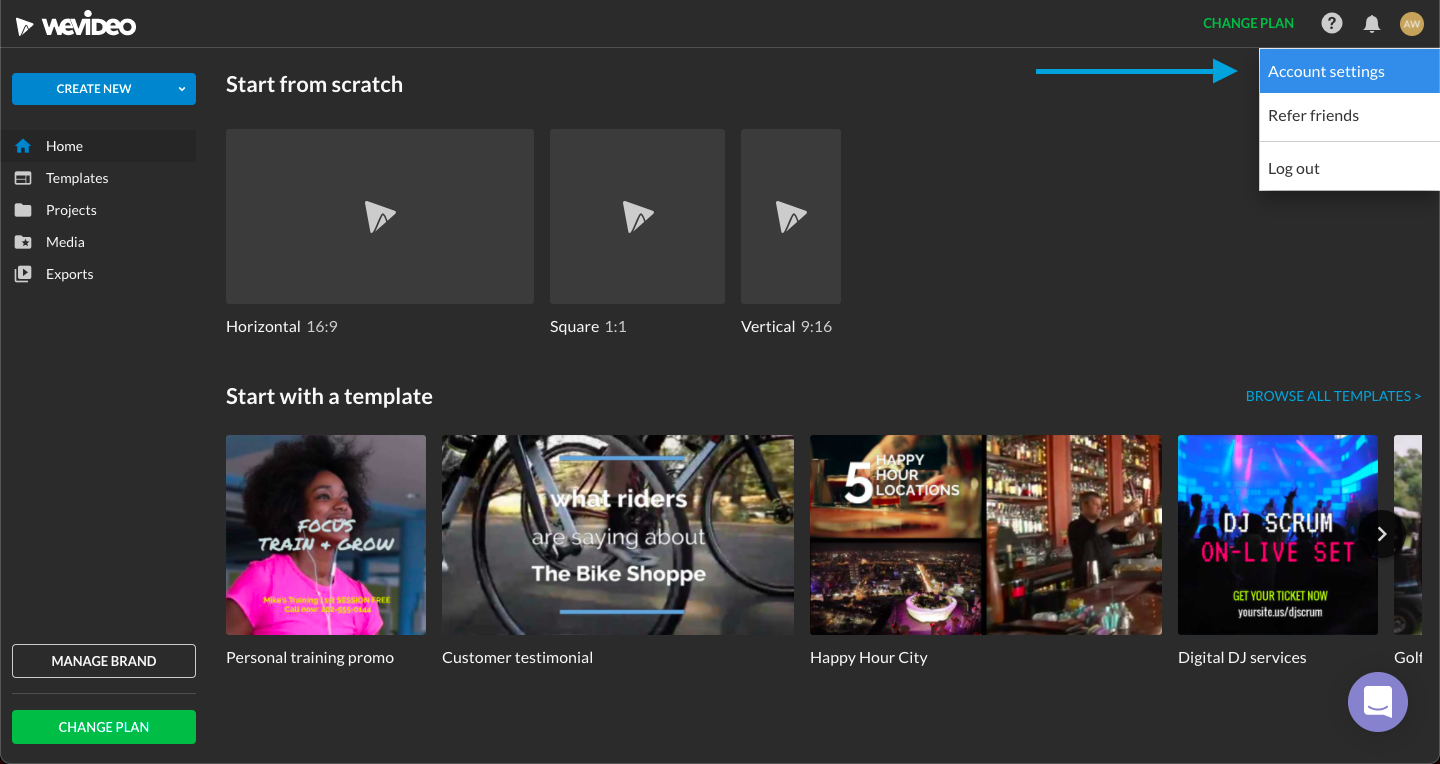This screenshot has height=764, width=1440.
Task: Click the green CHANGE PLAN sidebar button
Action: point(104,727)
